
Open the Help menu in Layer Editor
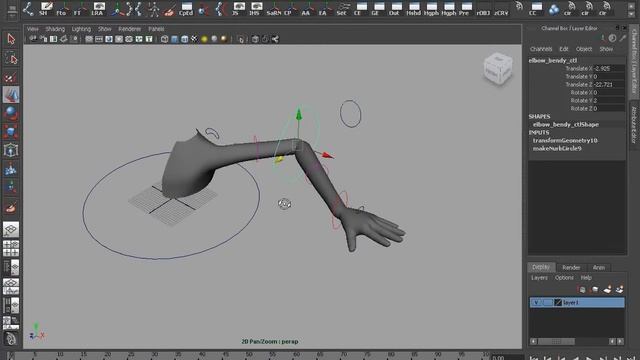pos(586,278)
